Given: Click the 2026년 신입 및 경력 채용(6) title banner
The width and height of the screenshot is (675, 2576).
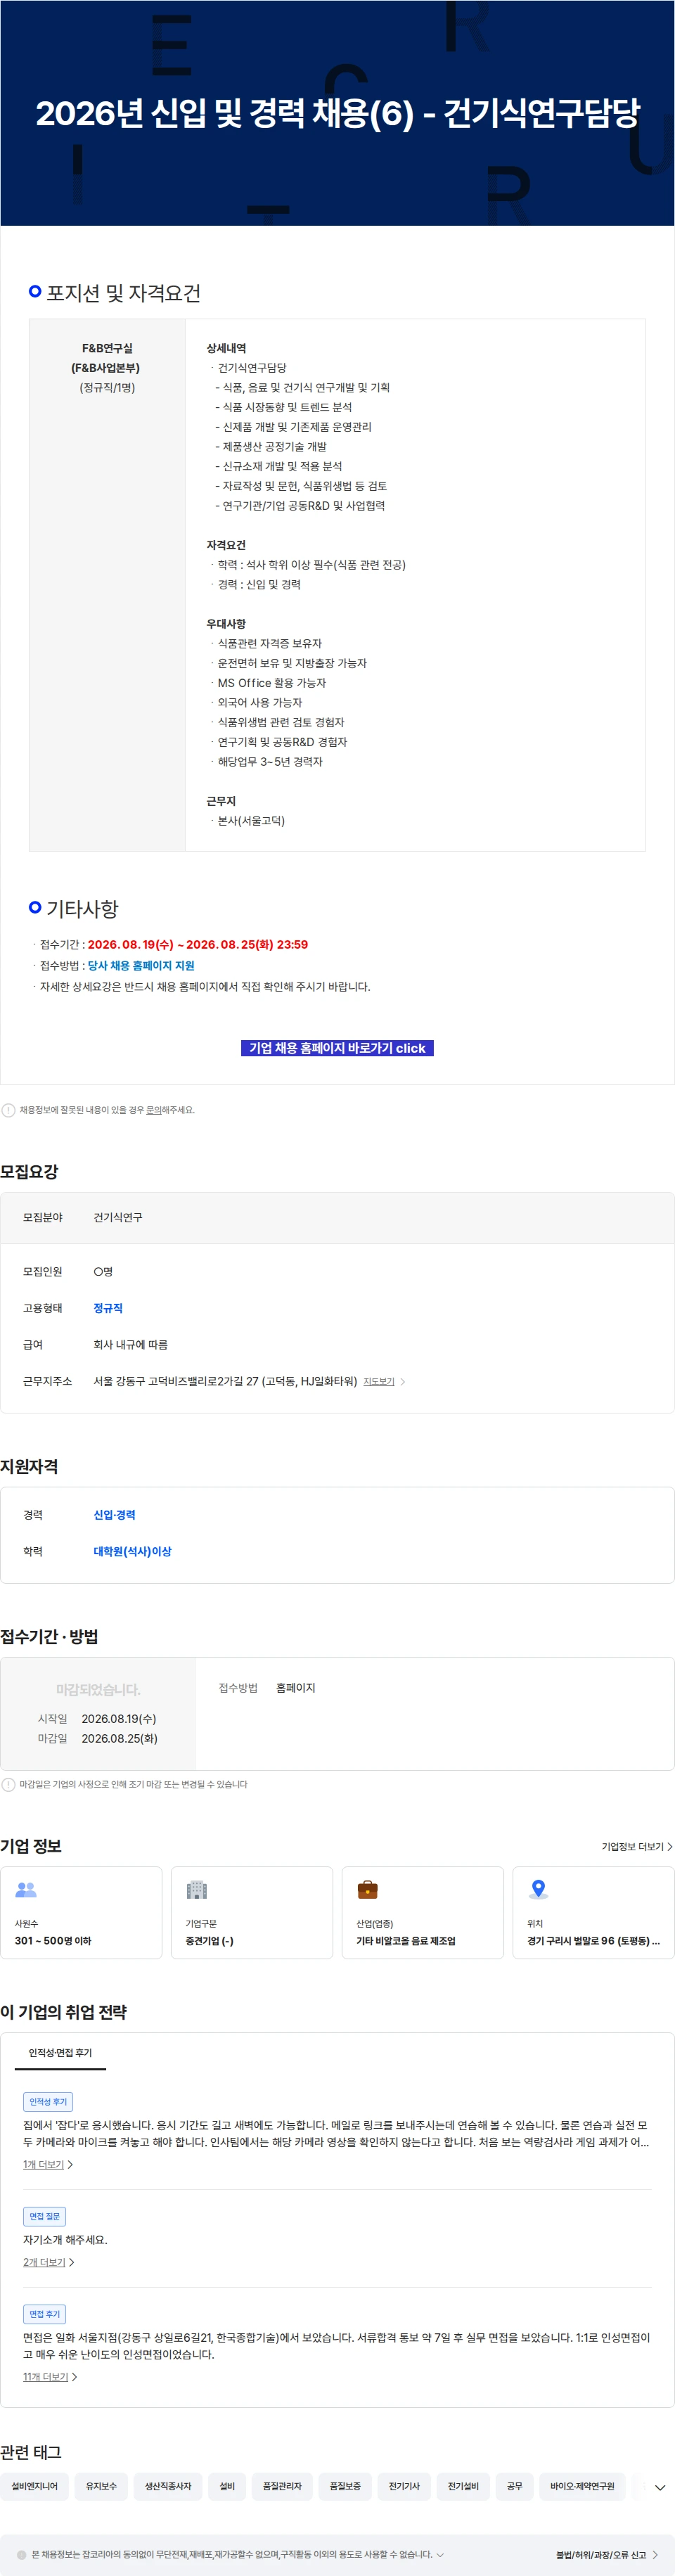Looking at the screenshot, I should click(x=337, y=113).
